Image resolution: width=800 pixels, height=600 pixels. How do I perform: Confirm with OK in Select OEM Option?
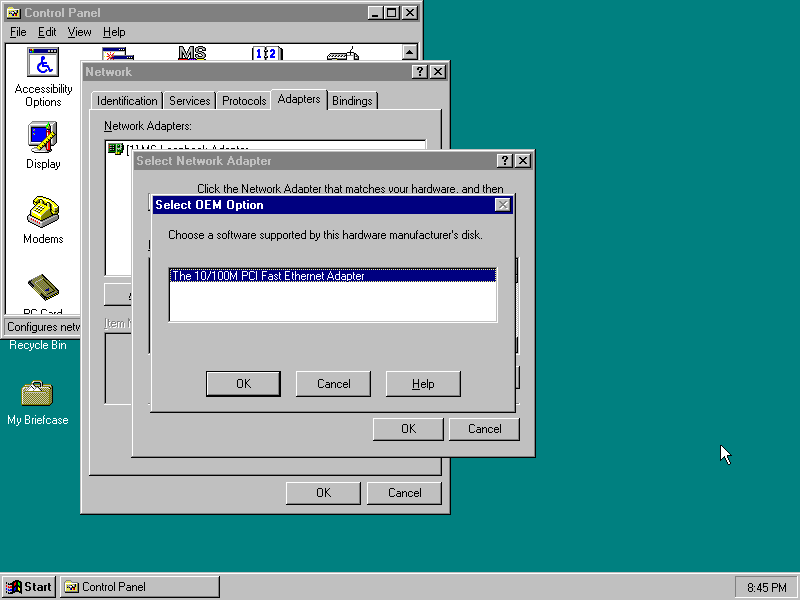pyautogui.click(x=243, y=384)
